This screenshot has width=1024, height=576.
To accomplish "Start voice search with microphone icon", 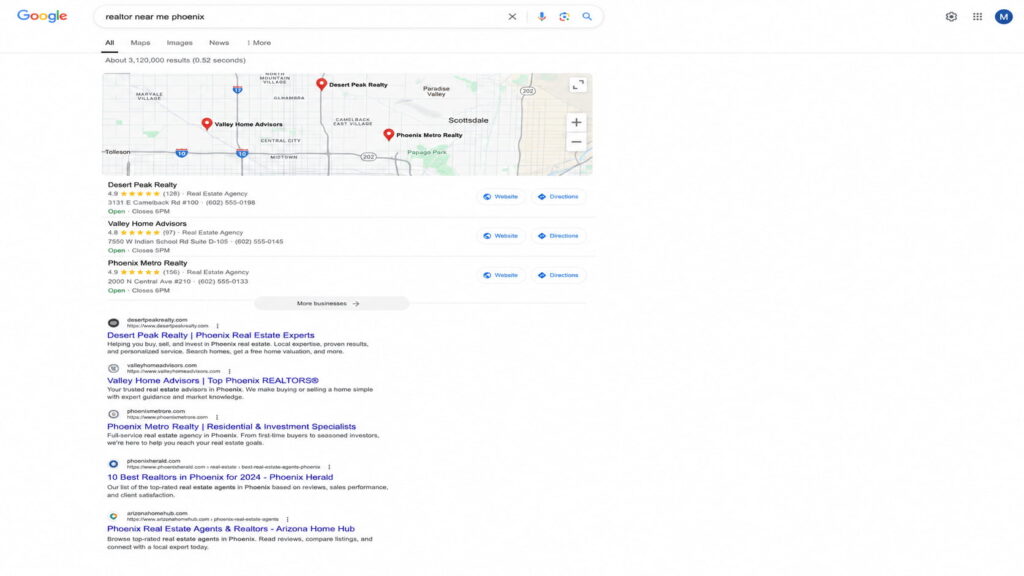I will pos(541,17).
